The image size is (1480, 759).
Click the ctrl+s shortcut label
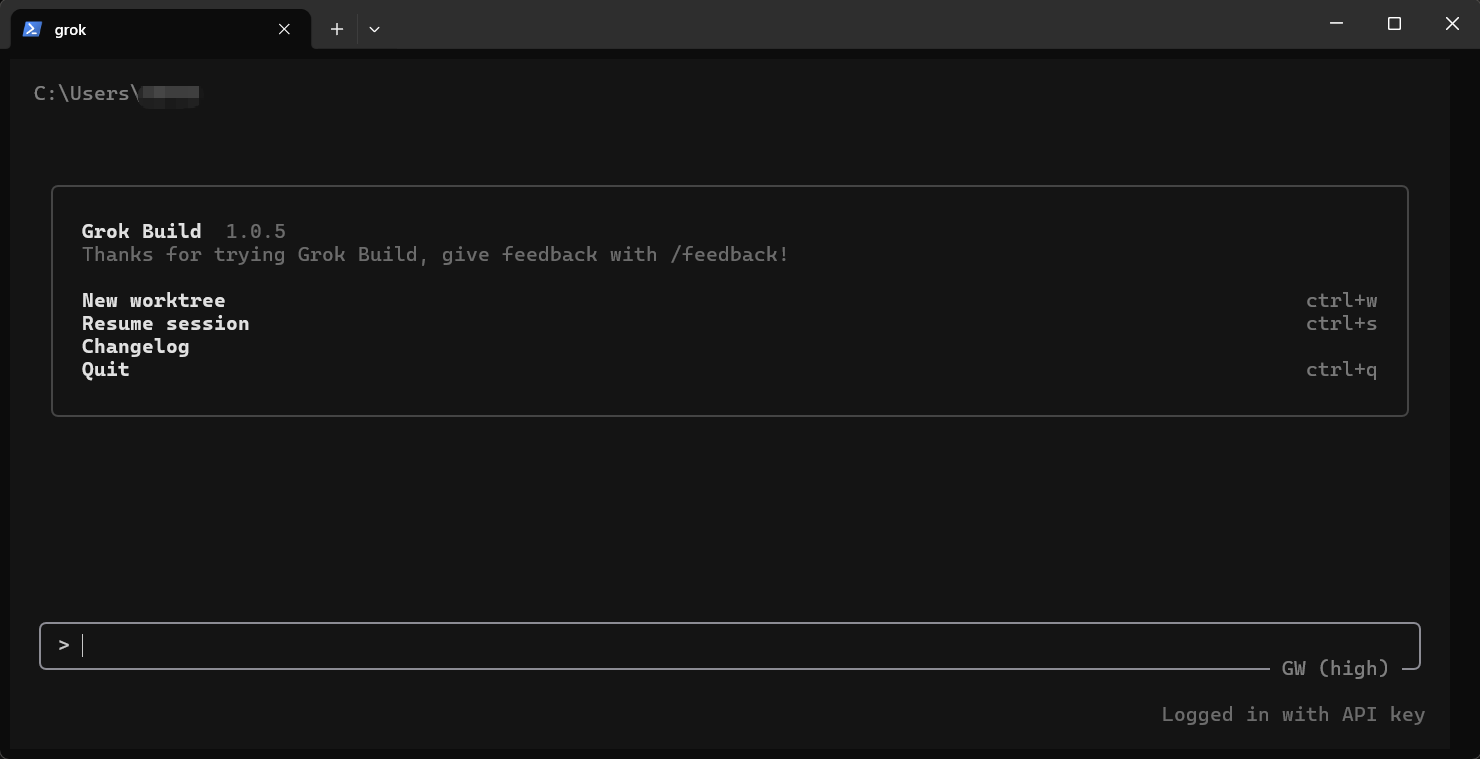pos(1341,323)
